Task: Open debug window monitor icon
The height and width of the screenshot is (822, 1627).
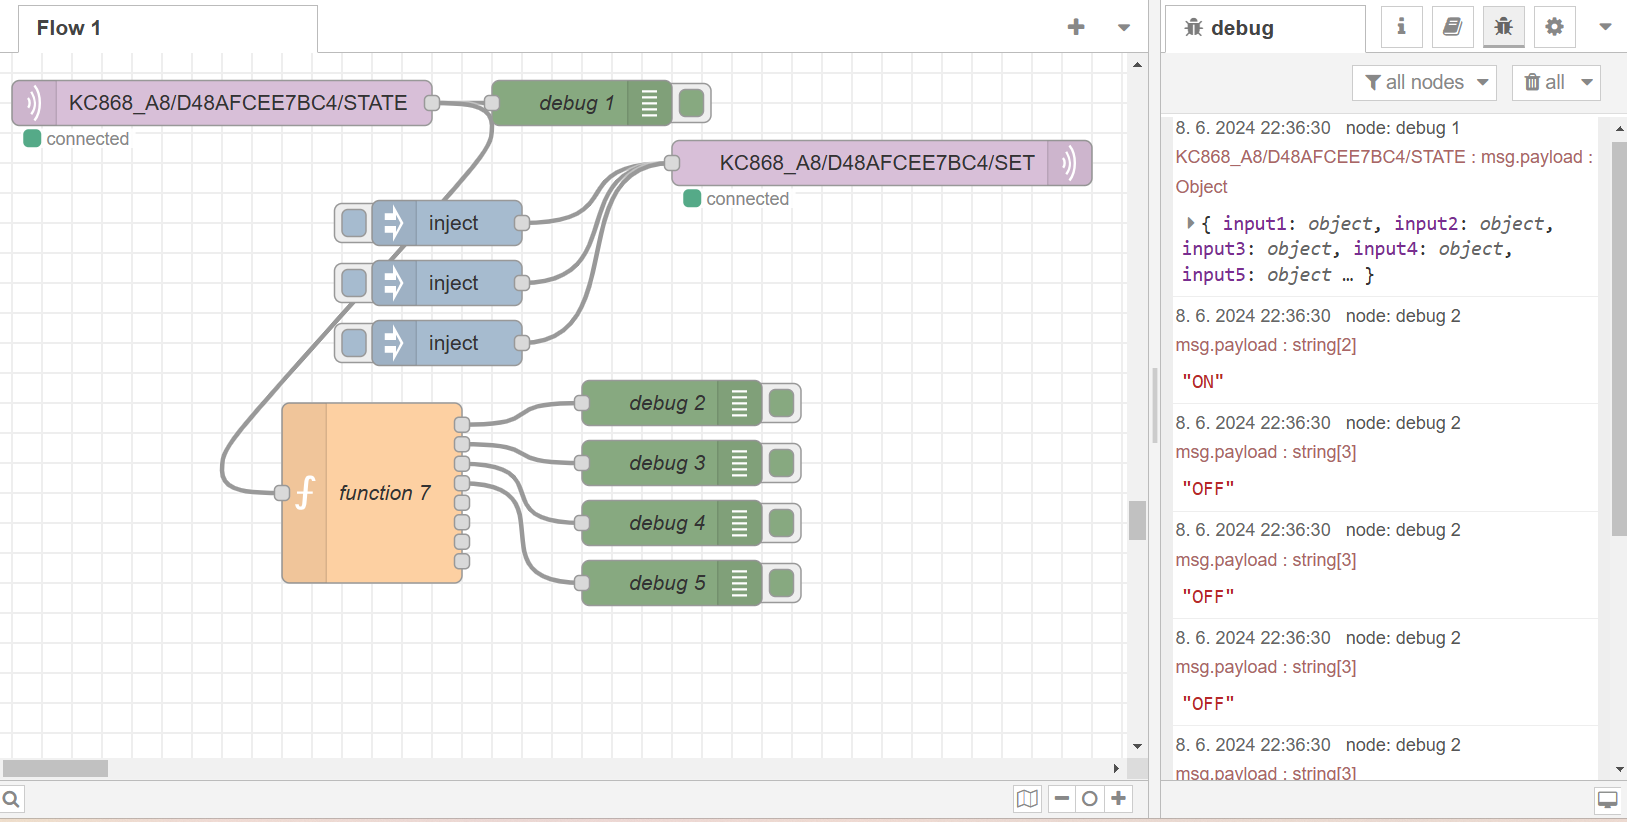Action: click(x=1607, y=800)
